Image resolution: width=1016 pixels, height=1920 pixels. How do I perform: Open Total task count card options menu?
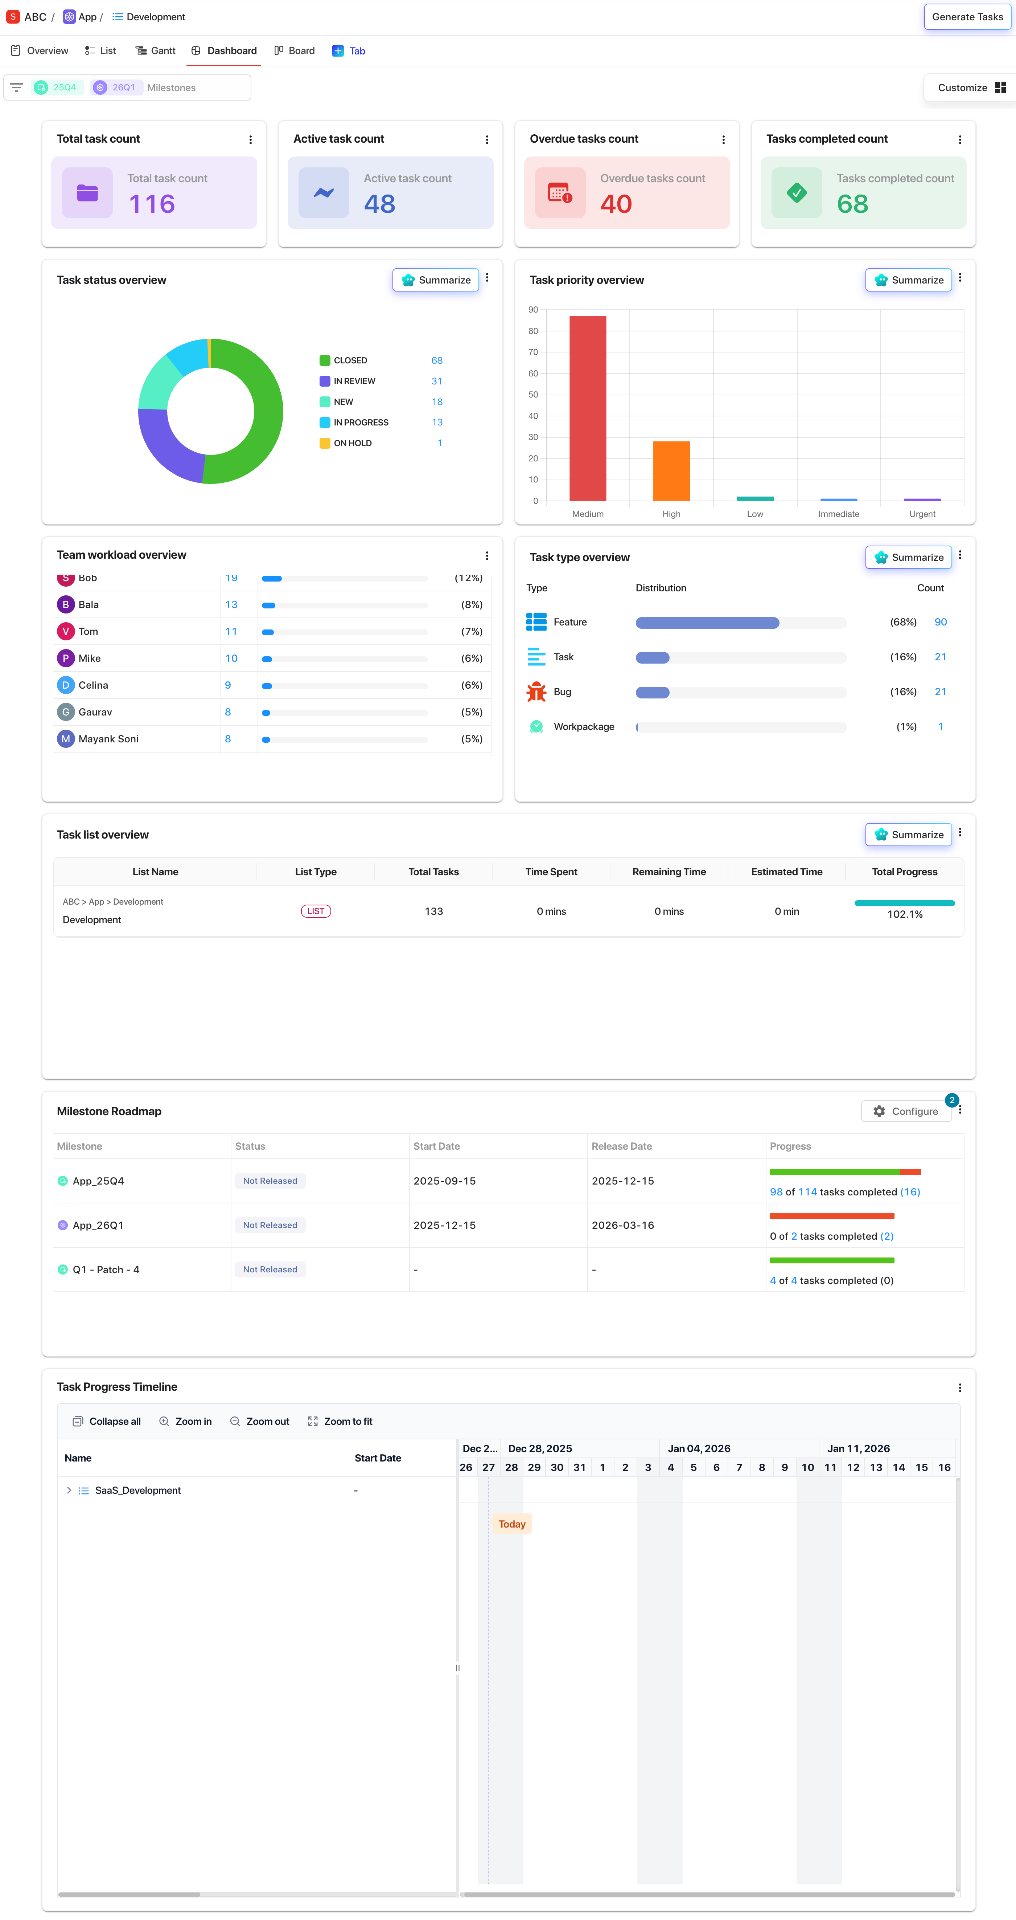(250, 140)
